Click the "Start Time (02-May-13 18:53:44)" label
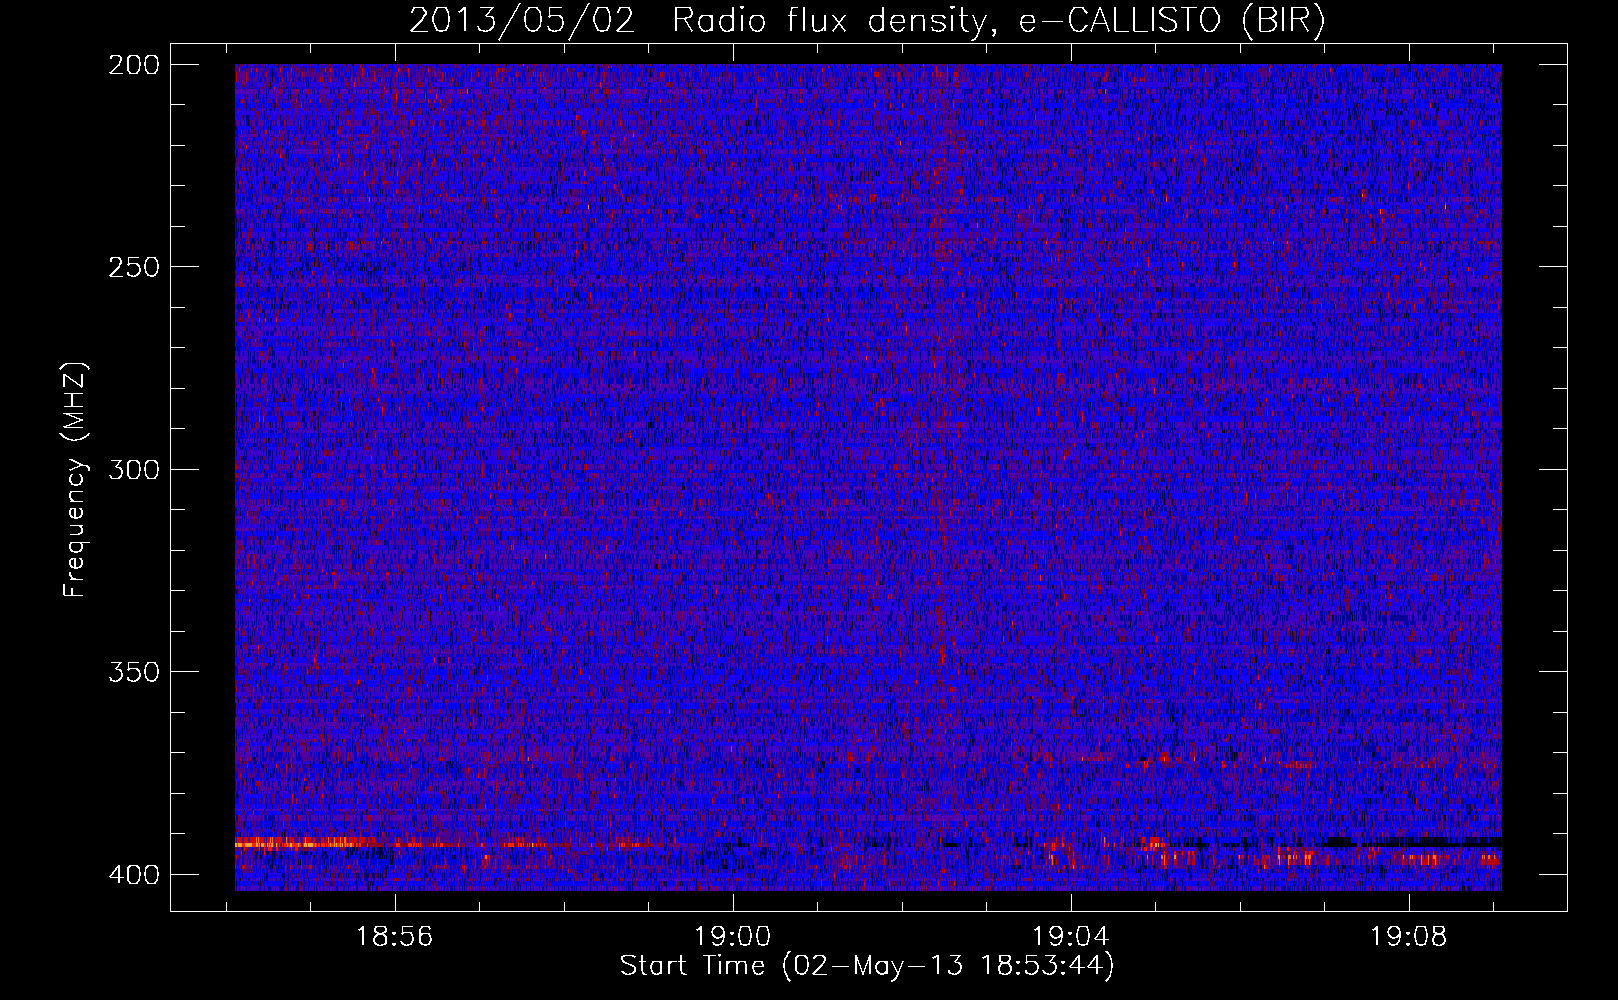Image resolution: width=1618 pixels, height=1000 pixels. [867, 966]
